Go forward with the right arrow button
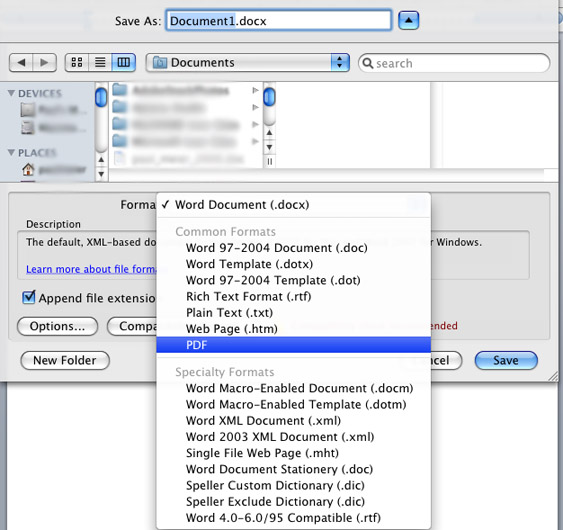The height and width of the screenshot is (530, 563). [x=45, y=63]
